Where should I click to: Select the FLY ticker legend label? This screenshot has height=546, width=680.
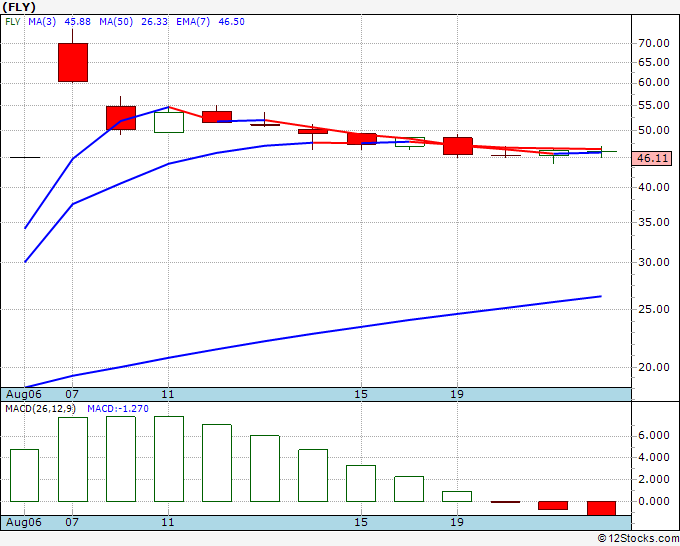(13, 22)
